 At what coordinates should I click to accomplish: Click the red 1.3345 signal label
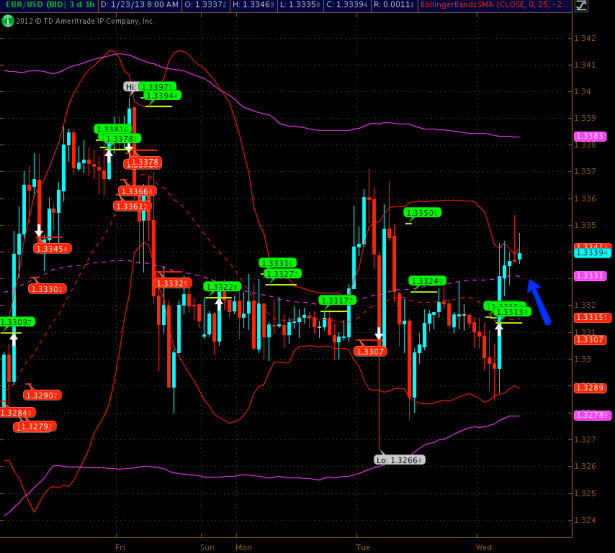point(50,249)
